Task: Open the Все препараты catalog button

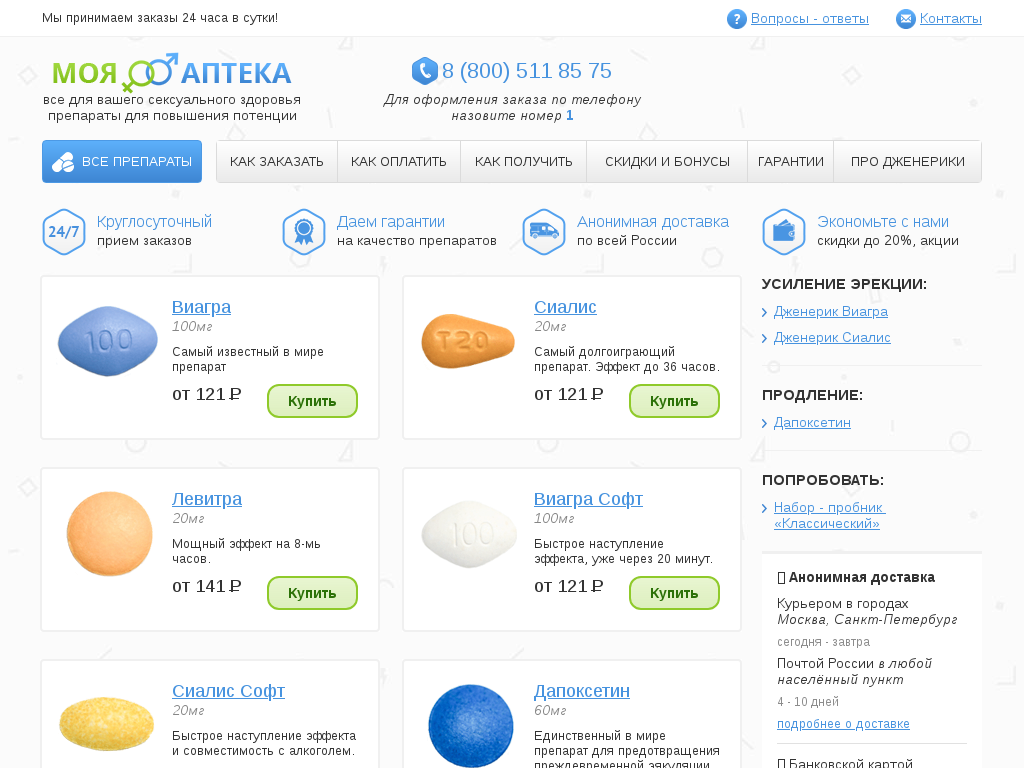Action: [122, 161]
